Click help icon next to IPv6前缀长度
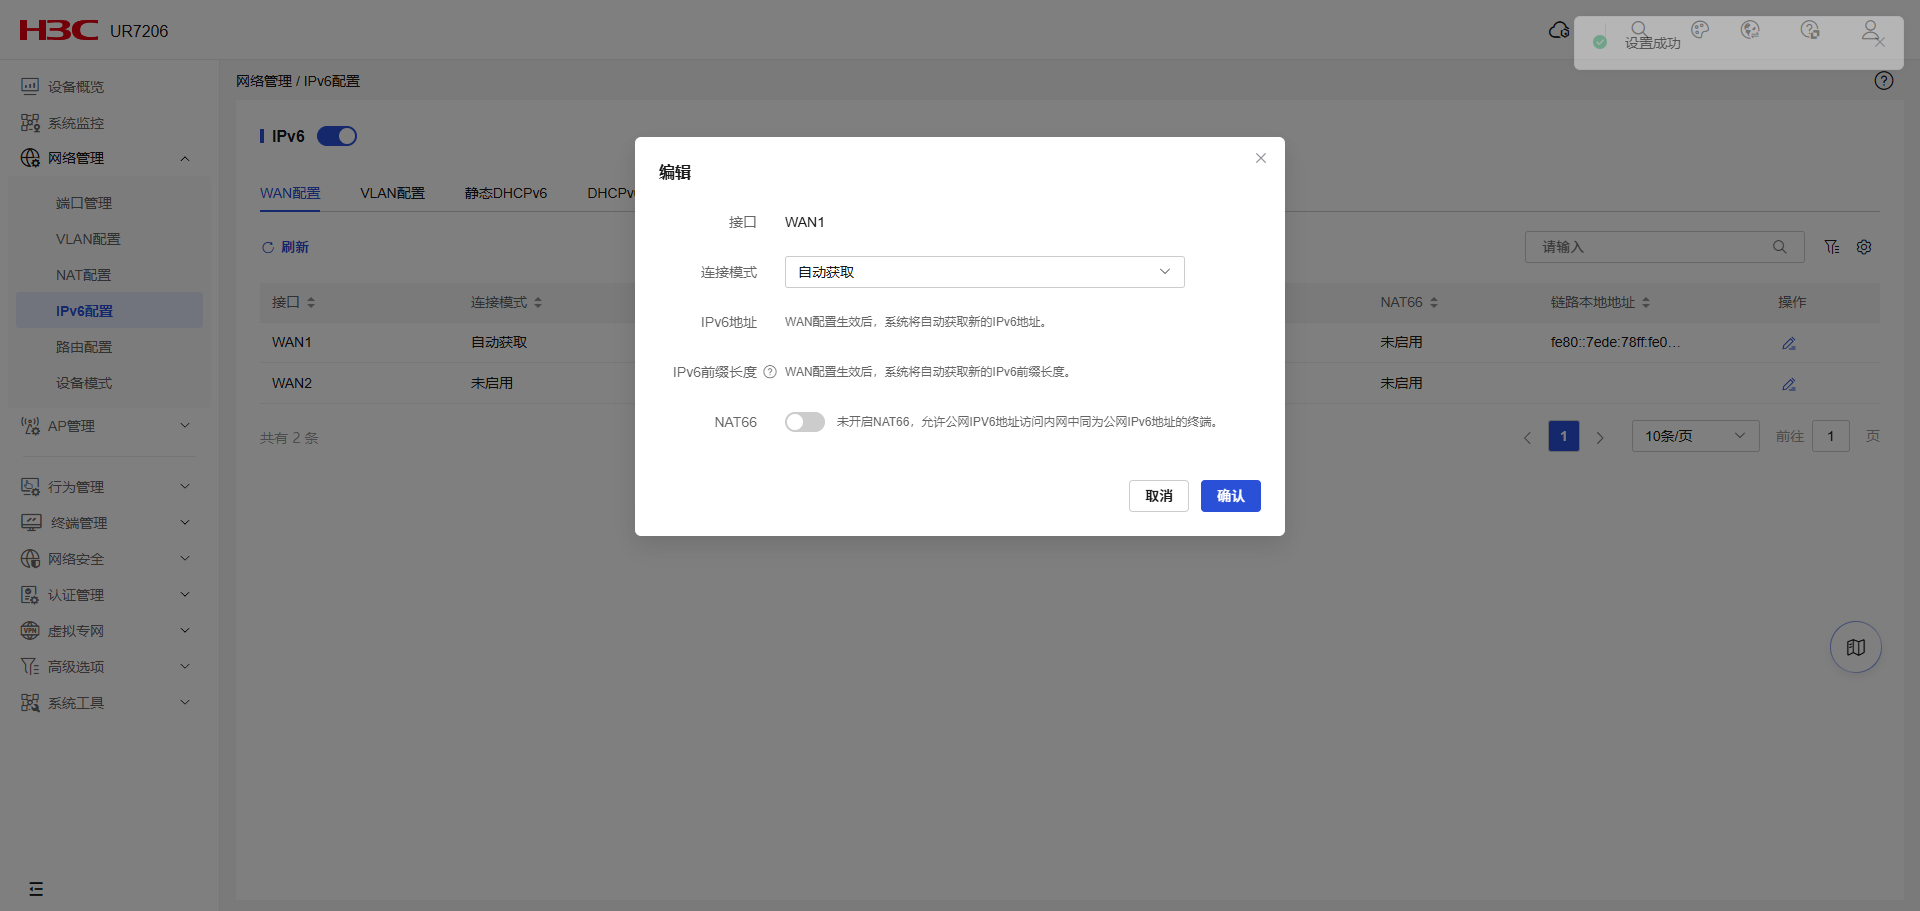The height and width of the screenshot is (911, 1920). (x=770, y=372)
